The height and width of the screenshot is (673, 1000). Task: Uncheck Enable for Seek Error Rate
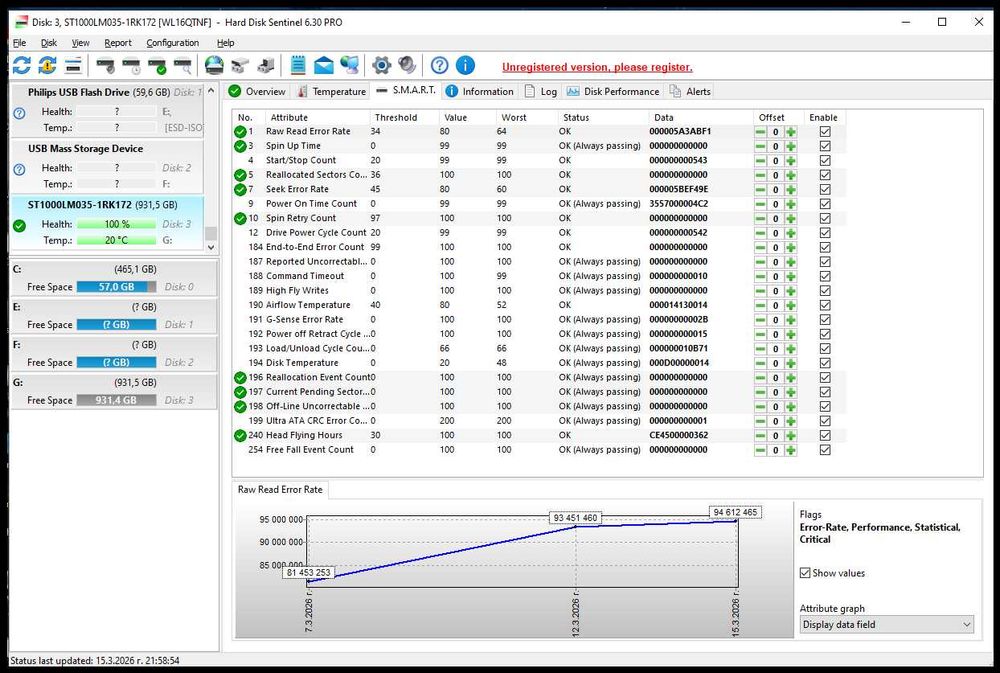pos(825,189)
